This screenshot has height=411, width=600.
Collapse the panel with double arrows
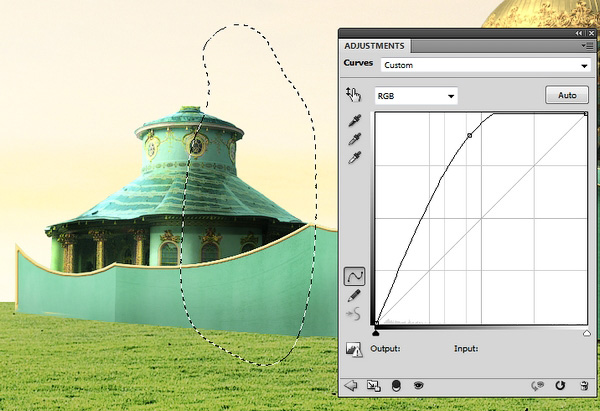click(579, 34)
